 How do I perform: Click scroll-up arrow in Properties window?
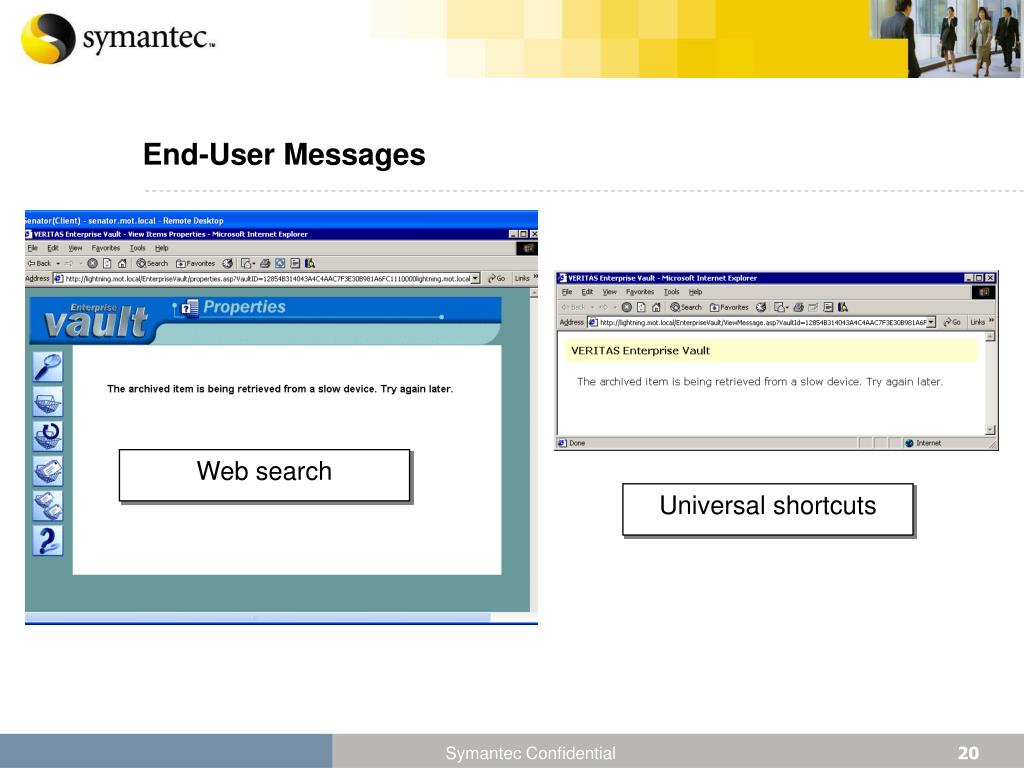click(534, 293)
